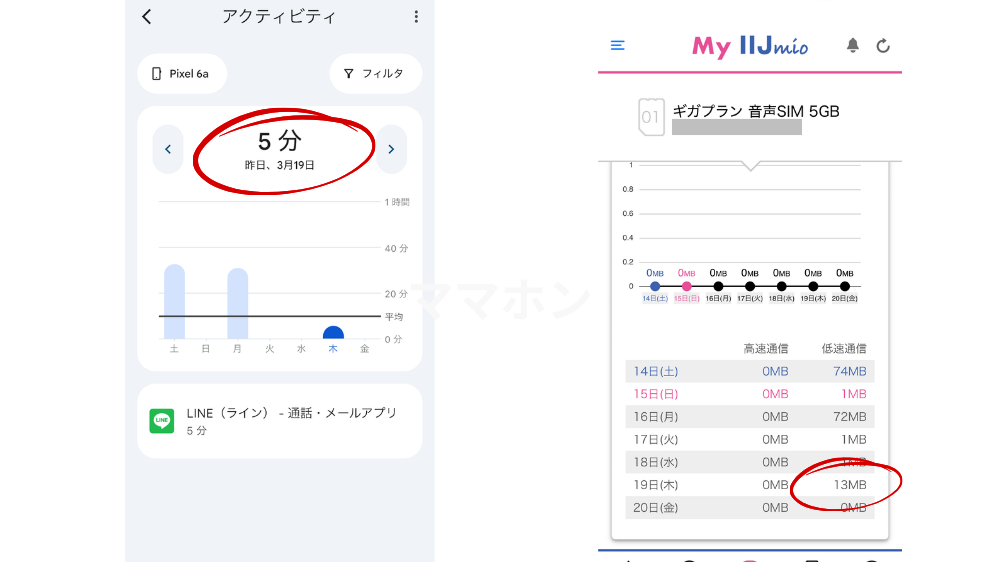Screen dimensions: 1000x562
Task: Go to previous day with left chevron
Action: (168, 149)
